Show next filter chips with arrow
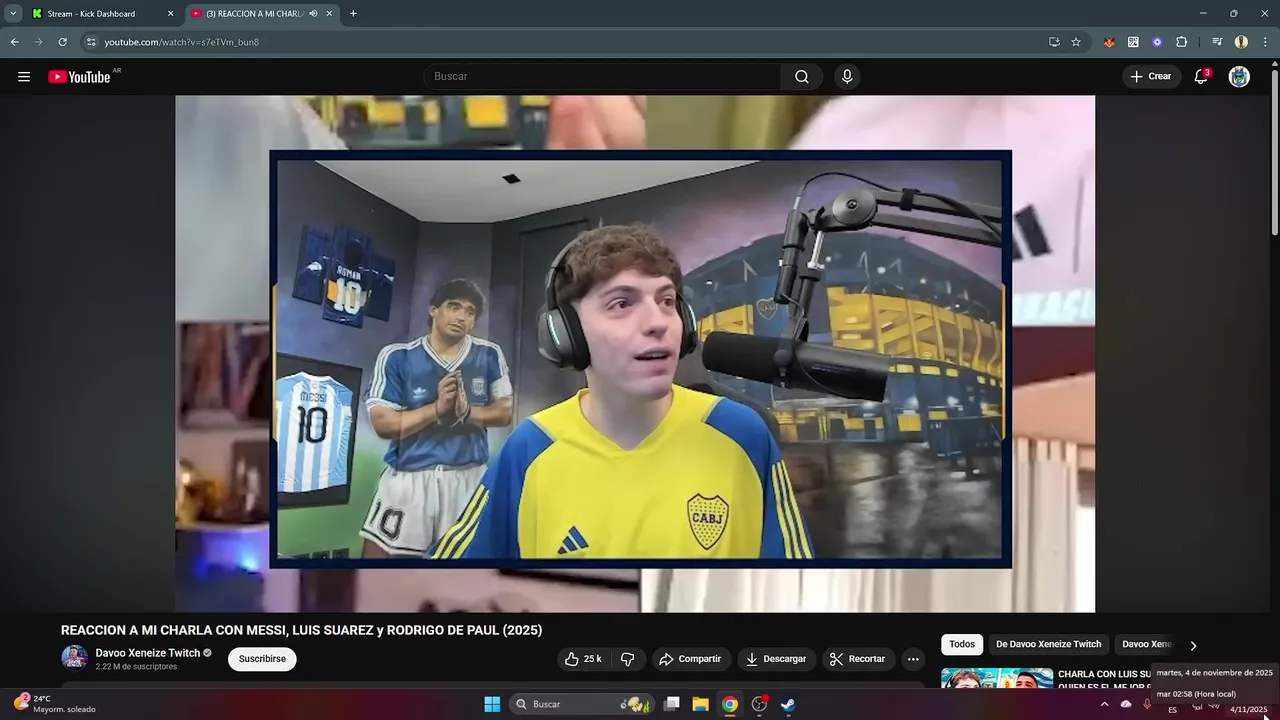Image resolution: width=1280 pixels, height=720 pixels. 1193,645
